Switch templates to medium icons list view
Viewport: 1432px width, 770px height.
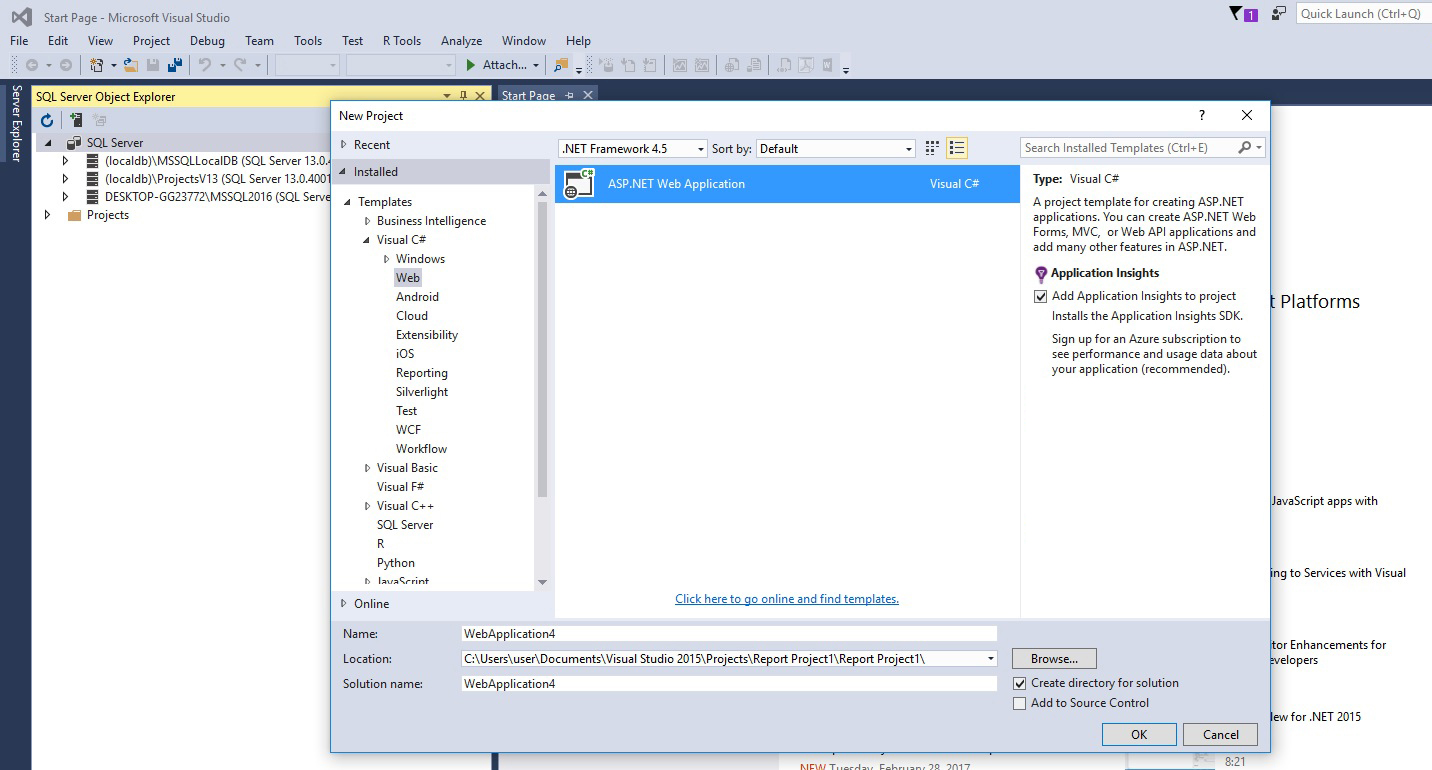point(957,148)
